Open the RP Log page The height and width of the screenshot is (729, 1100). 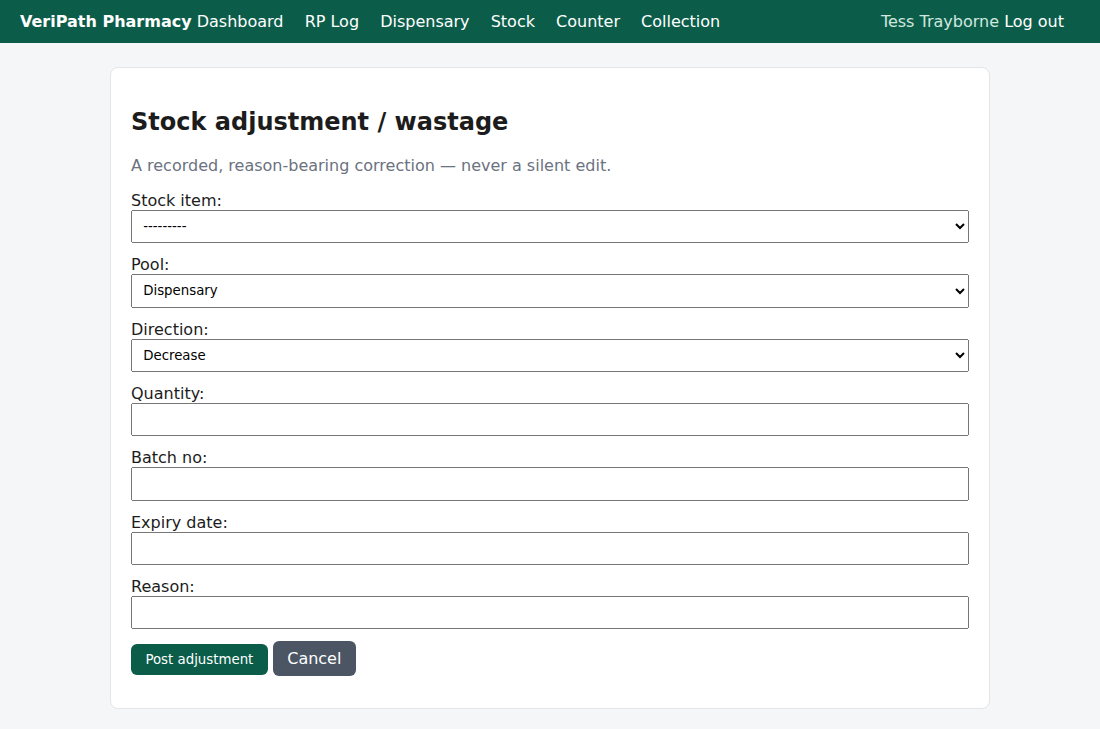click(332, 22)
